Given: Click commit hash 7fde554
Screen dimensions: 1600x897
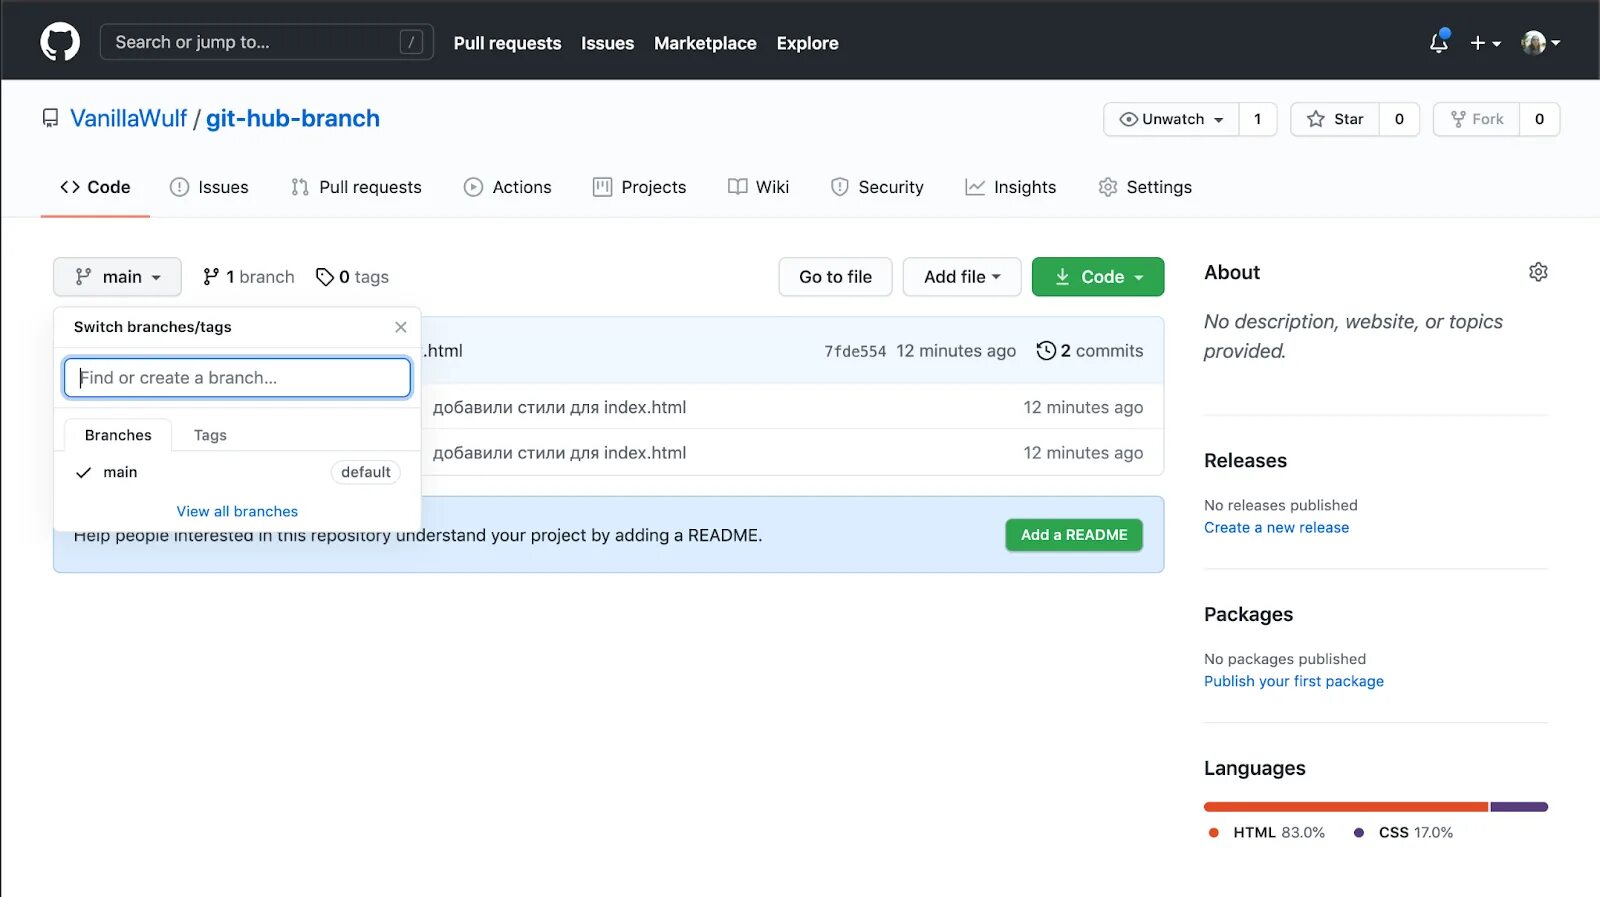Looking at the screenshot, I should click(855, 351).
